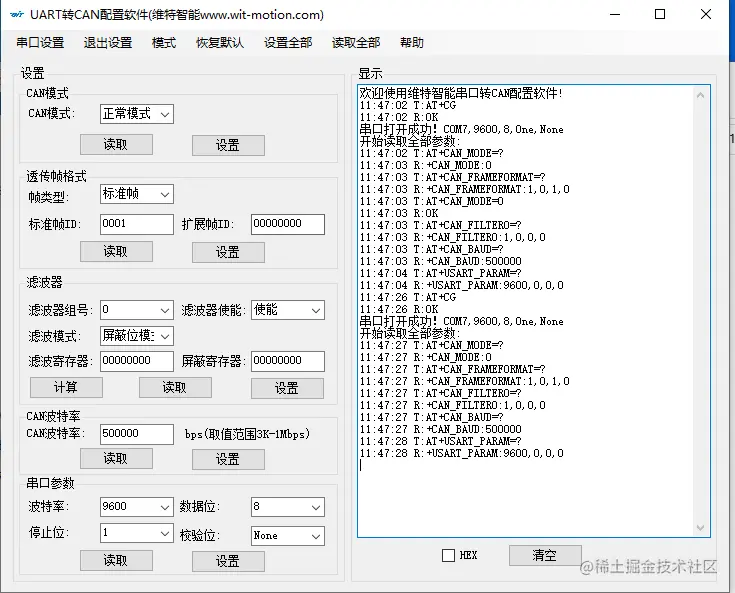This screenshot has width=735, height=593.
Task: Expand the 滤波器使能 dropdown showing 使能
Action: pyautogui.click(x=288, y=310)
